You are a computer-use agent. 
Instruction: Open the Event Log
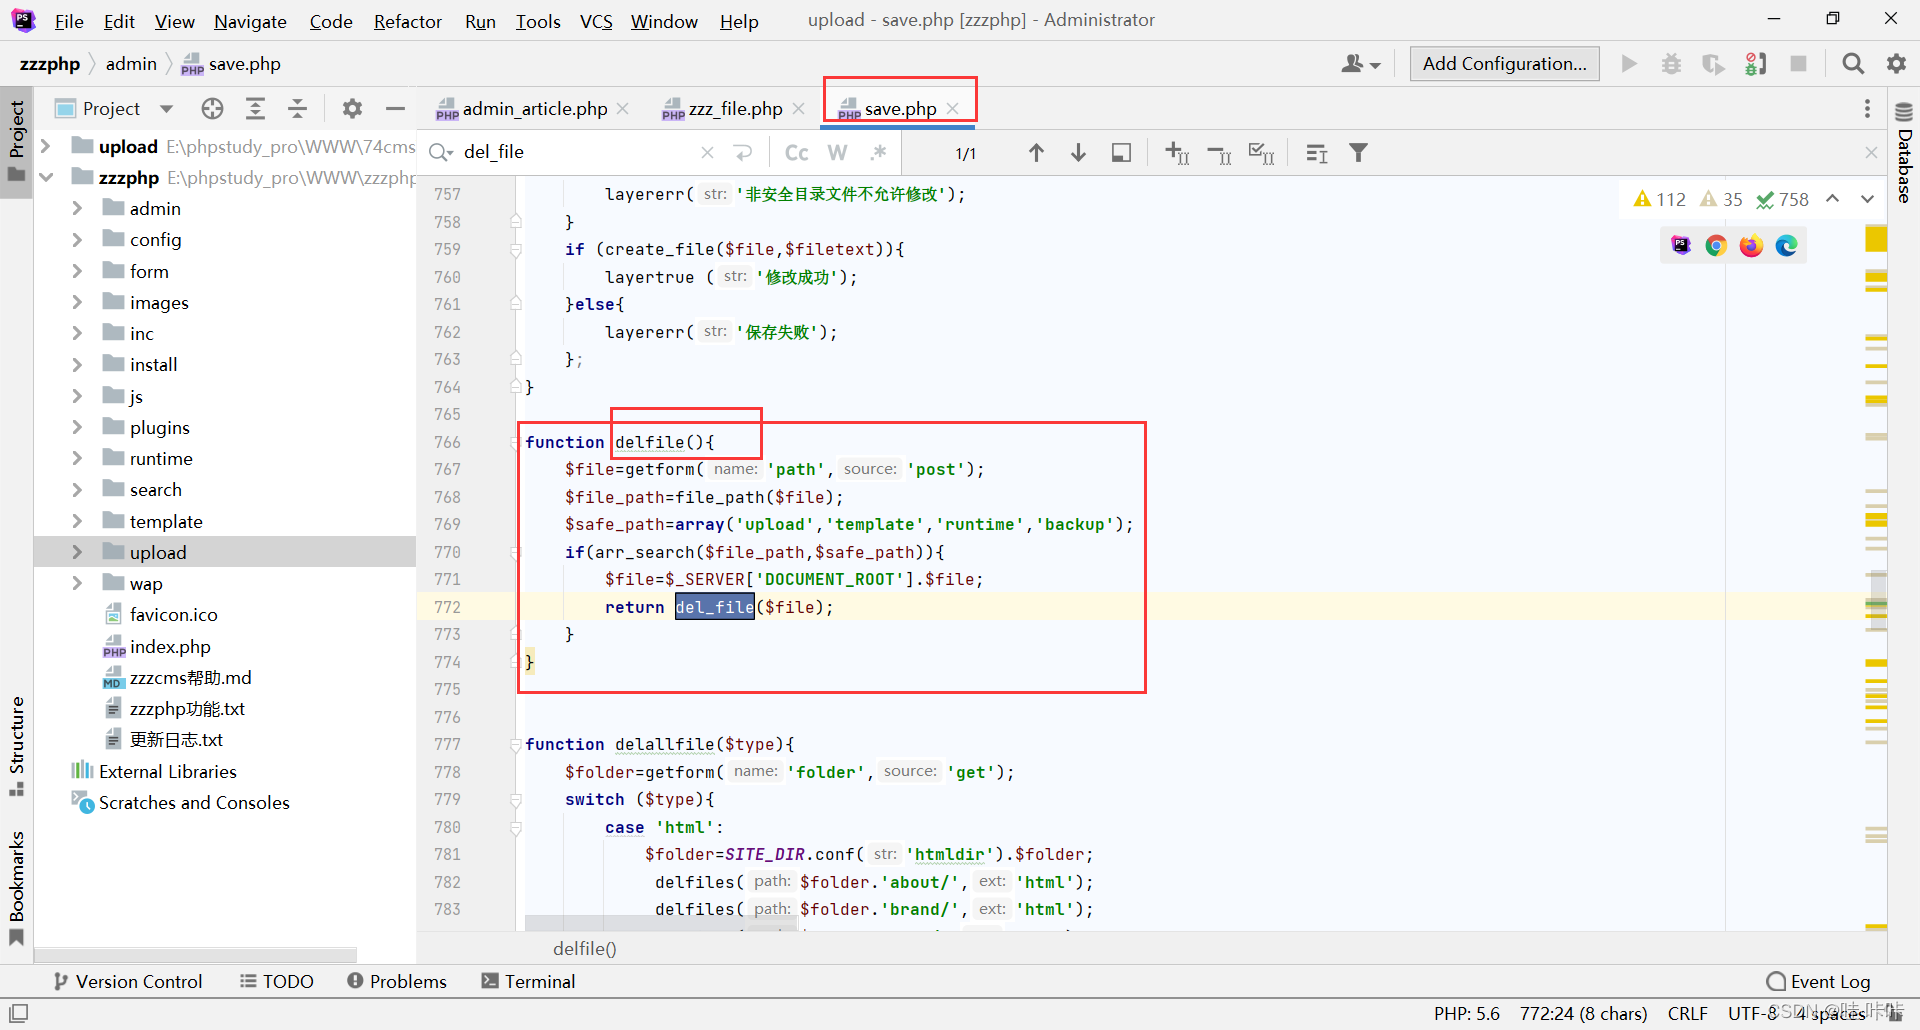[x=1818, y=981]
